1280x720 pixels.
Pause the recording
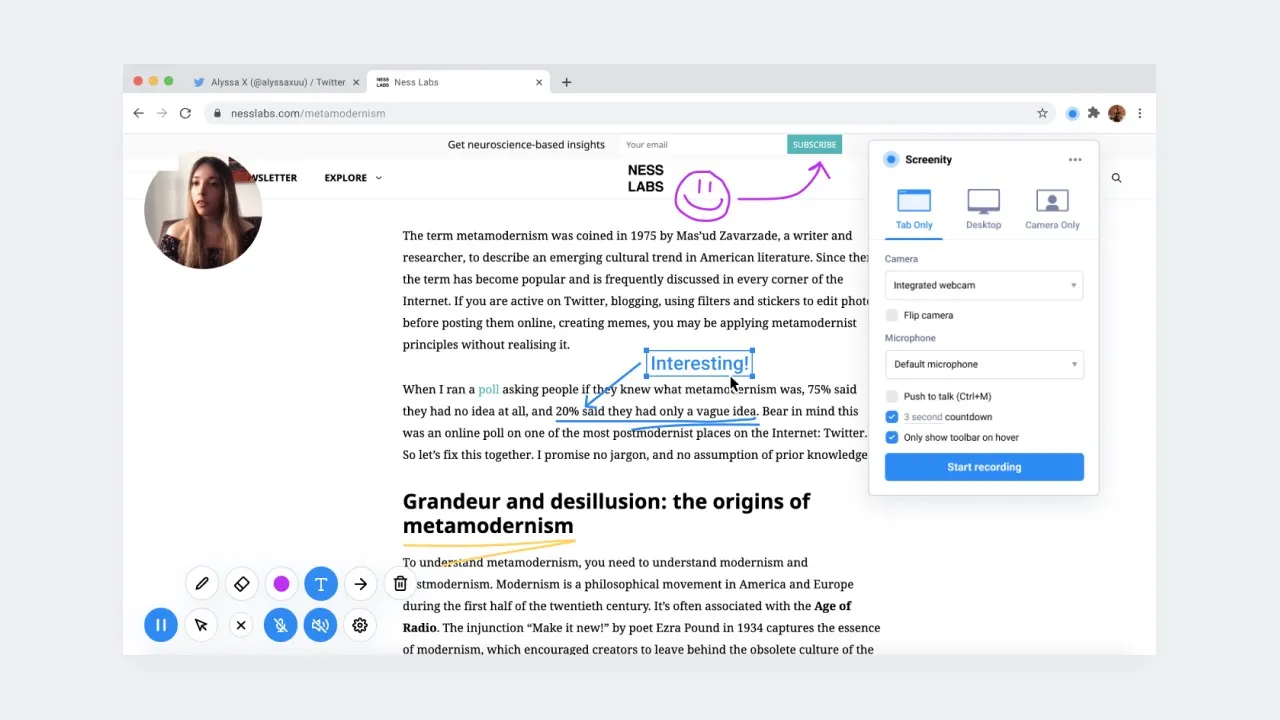tap(161, 625)
